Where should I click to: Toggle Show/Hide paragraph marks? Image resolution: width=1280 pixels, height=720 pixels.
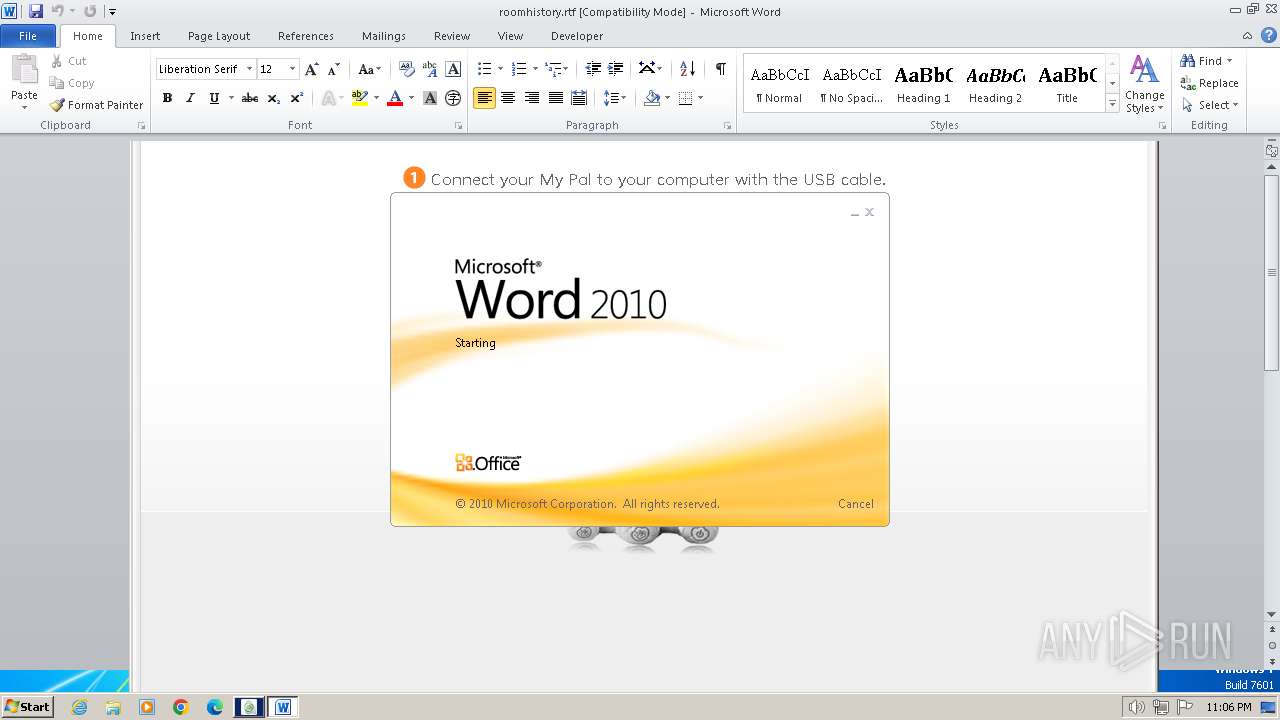point(720,69)
